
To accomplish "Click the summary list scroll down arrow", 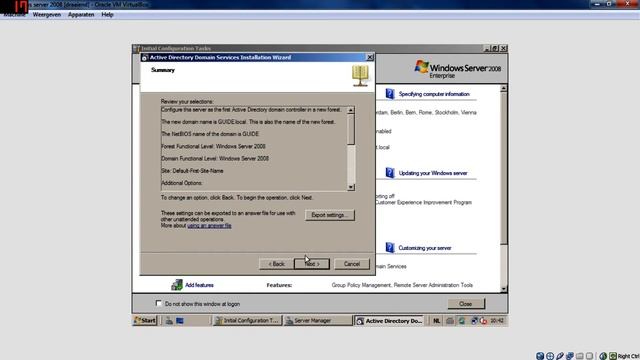I will pos(351,187).
